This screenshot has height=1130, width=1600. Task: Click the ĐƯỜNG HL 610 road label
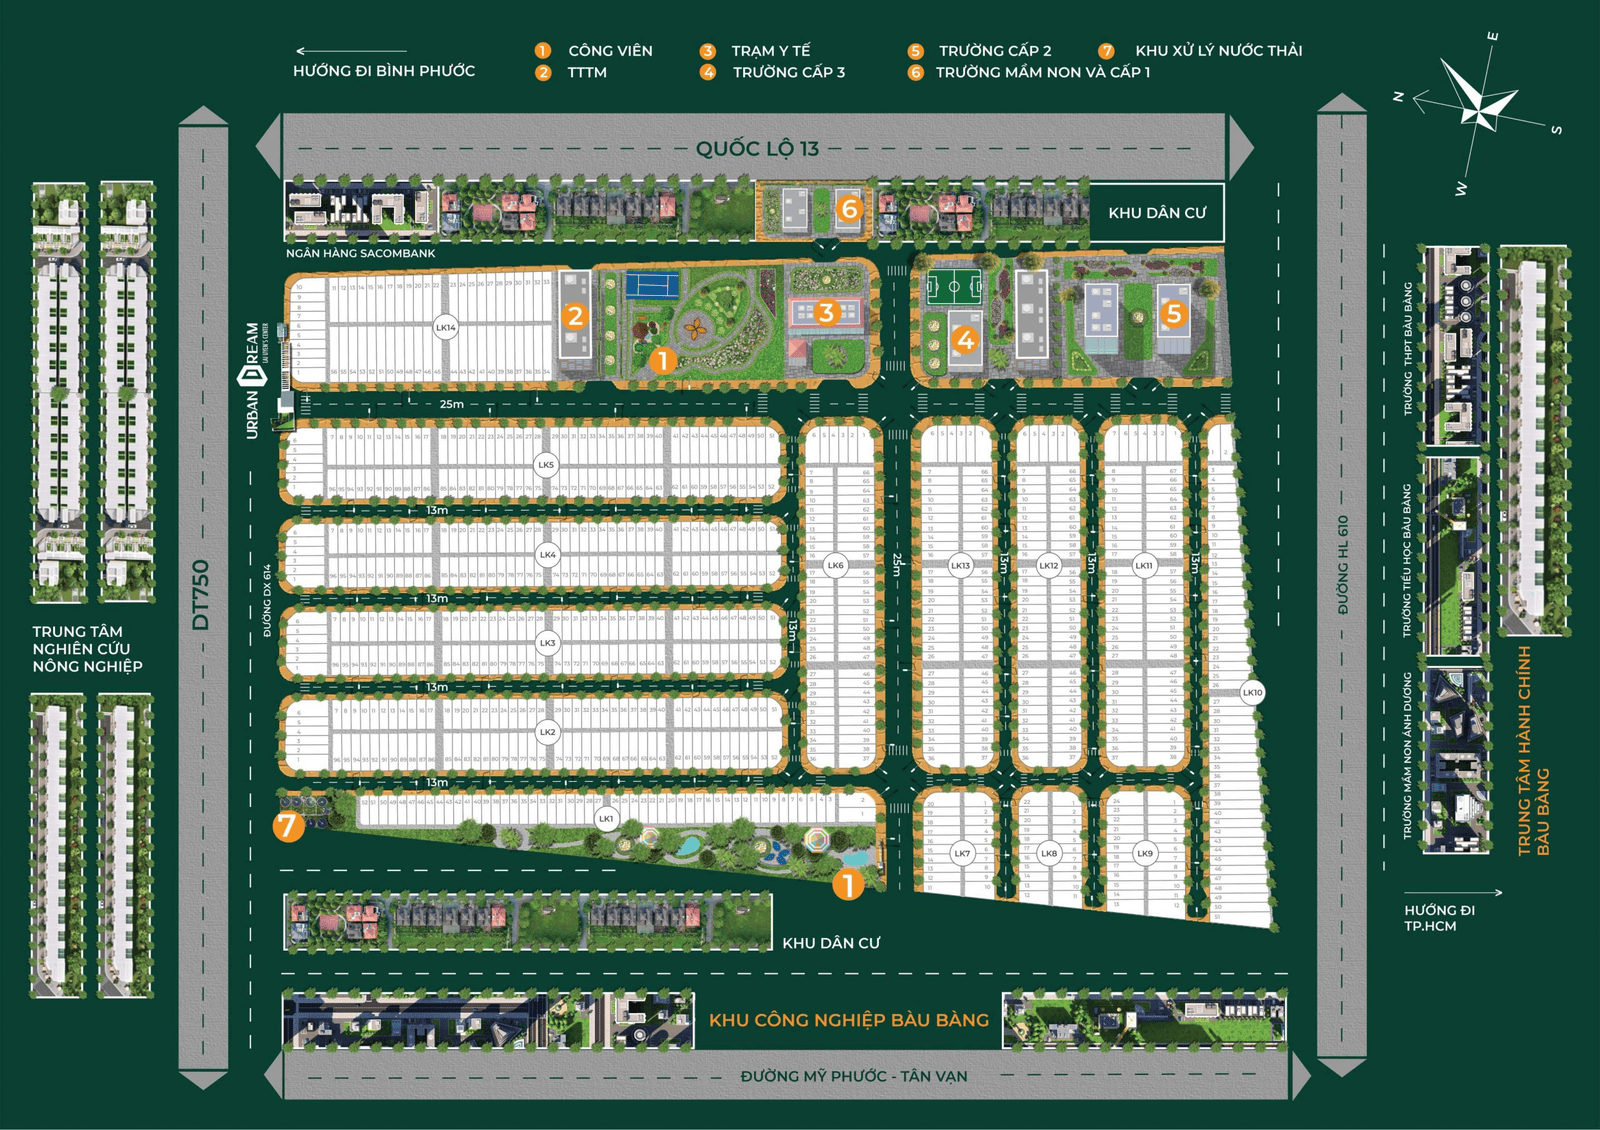(1343, 565)
